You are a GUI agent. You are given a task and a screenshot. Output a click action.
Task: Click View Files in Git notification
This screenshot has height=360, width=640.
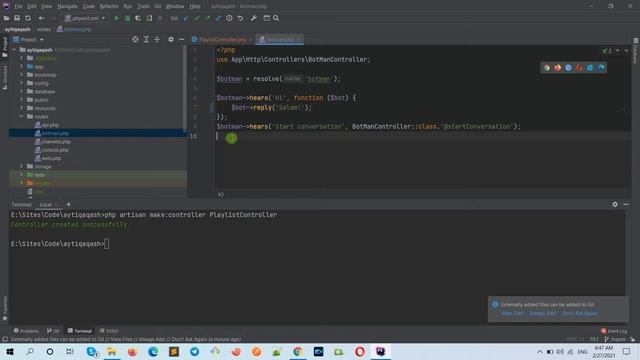[512, 313]
